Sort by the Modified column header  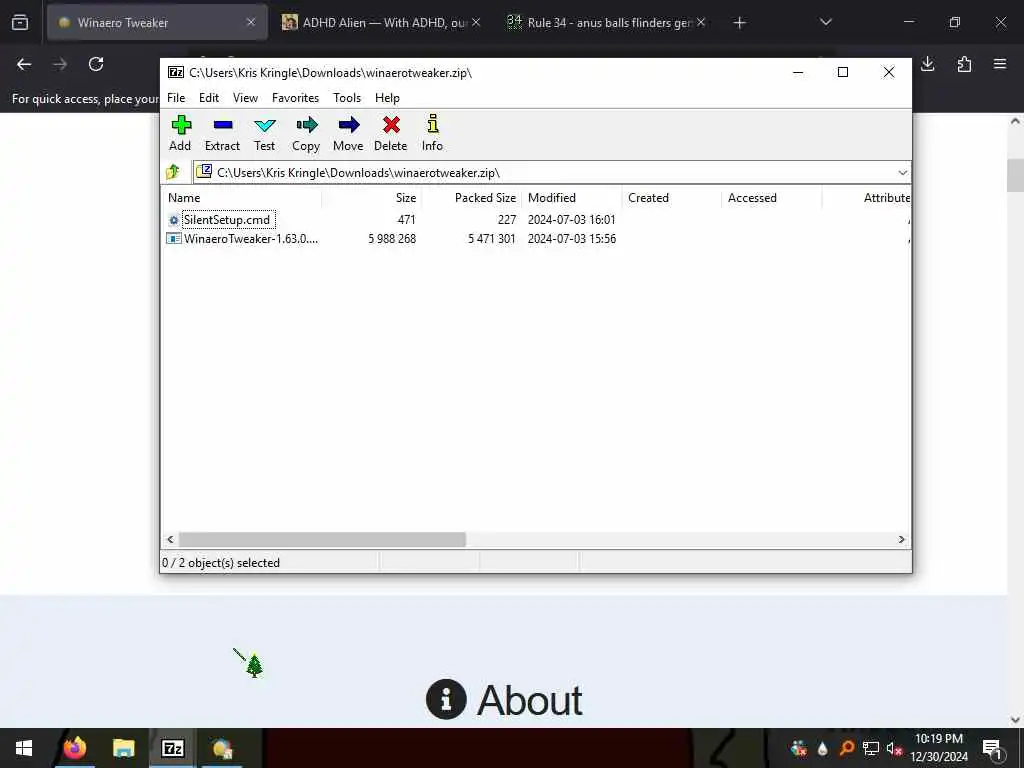click(x=571, y=198)
